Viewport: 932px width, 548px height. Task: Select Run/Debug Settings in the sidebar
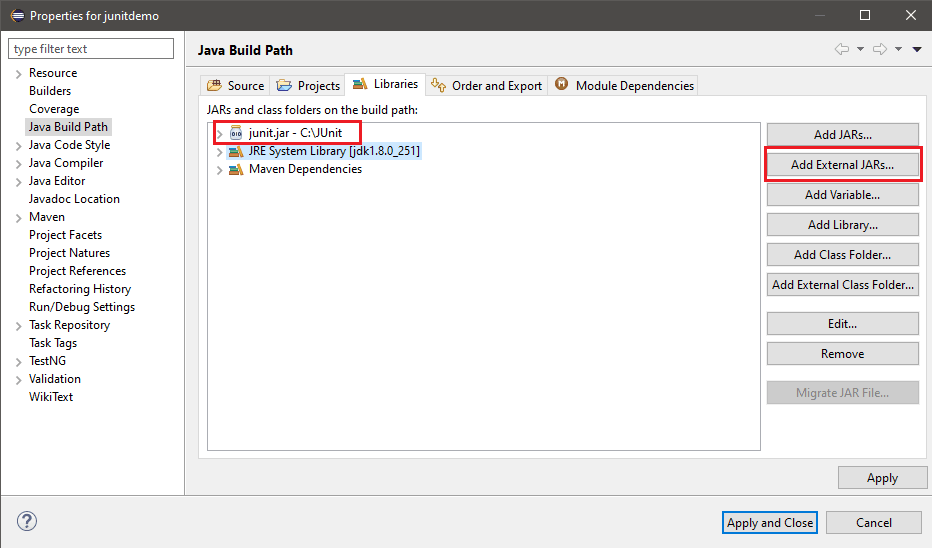point(82,307)
